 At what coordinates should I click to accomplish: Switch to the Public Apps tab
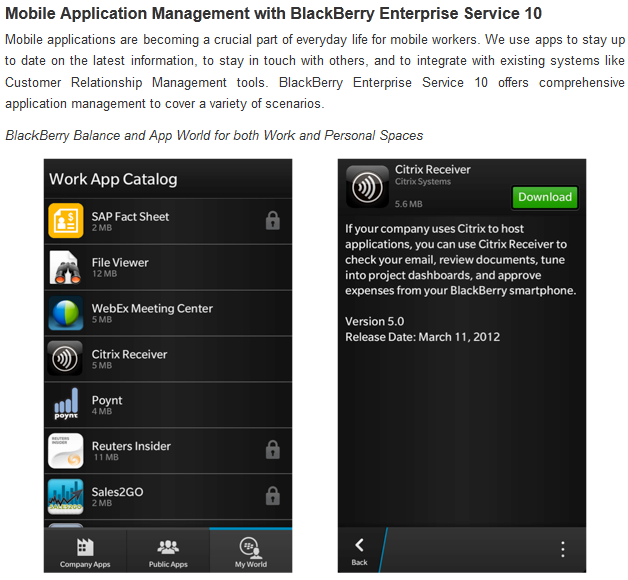click(168, 552)
